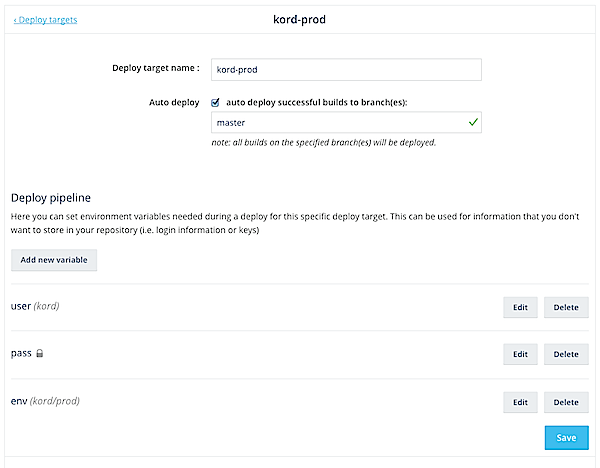Viewport: 600px width, 468px height.
Task: Delete the env variable
Action: coord(565,402)
